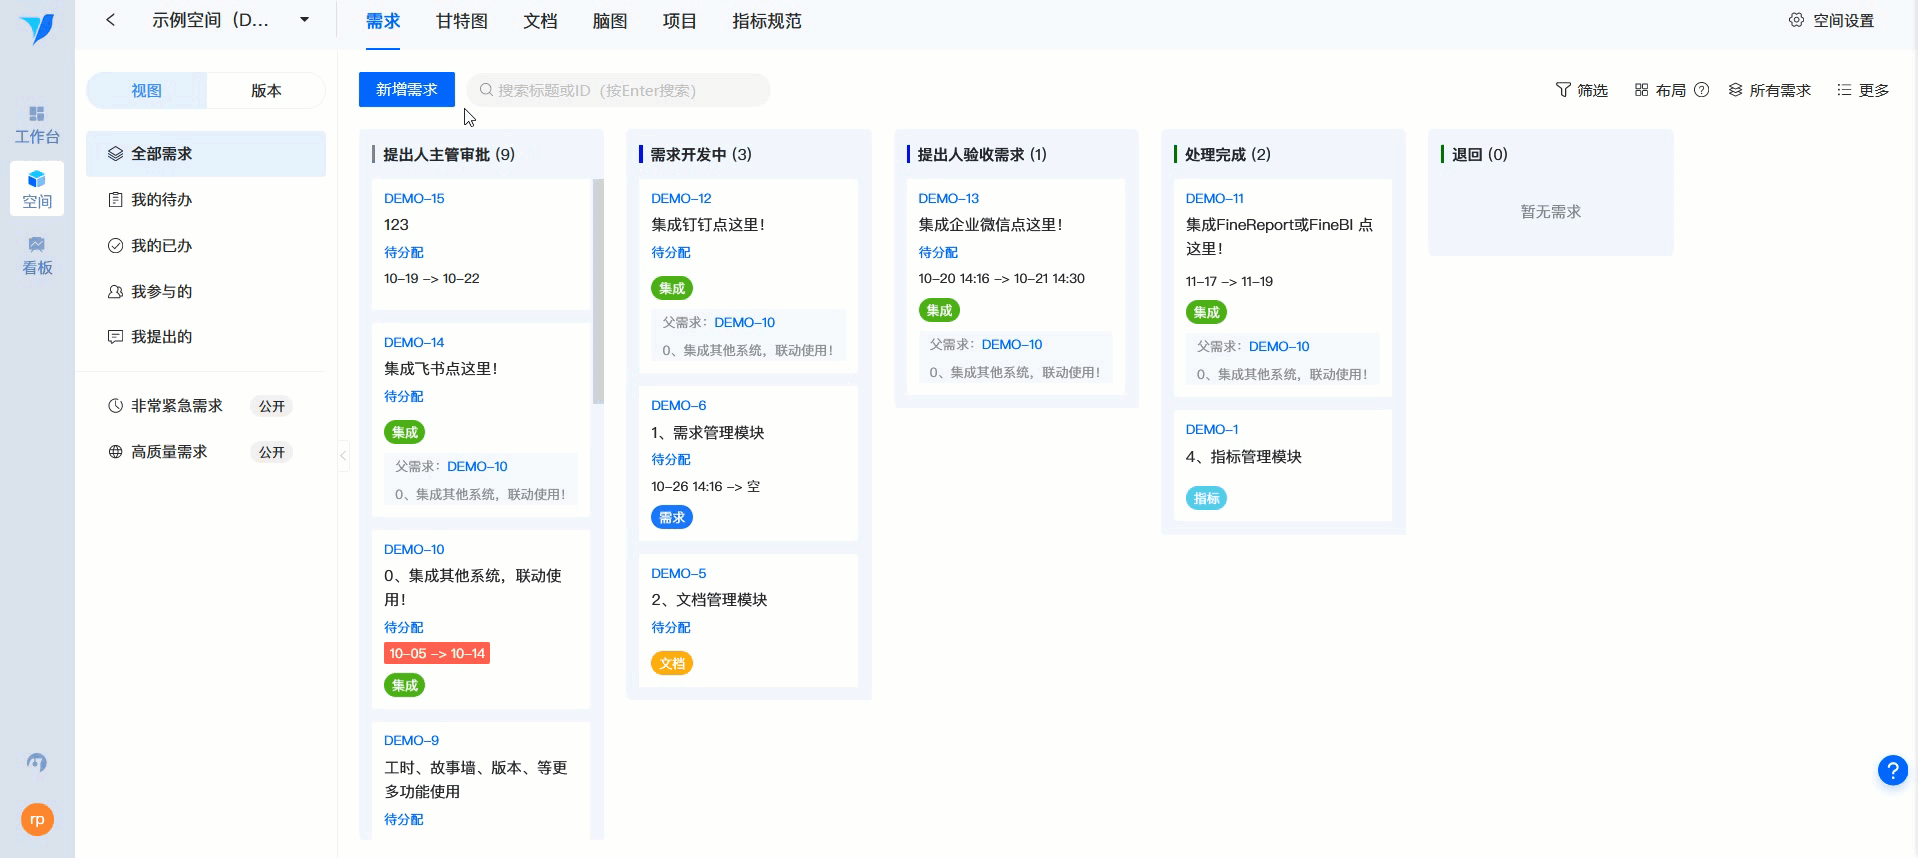Click the red overdue date 10-05 -> 10-14
The width and height of the screenshot is (1918, 858).
tap(437, 653)
